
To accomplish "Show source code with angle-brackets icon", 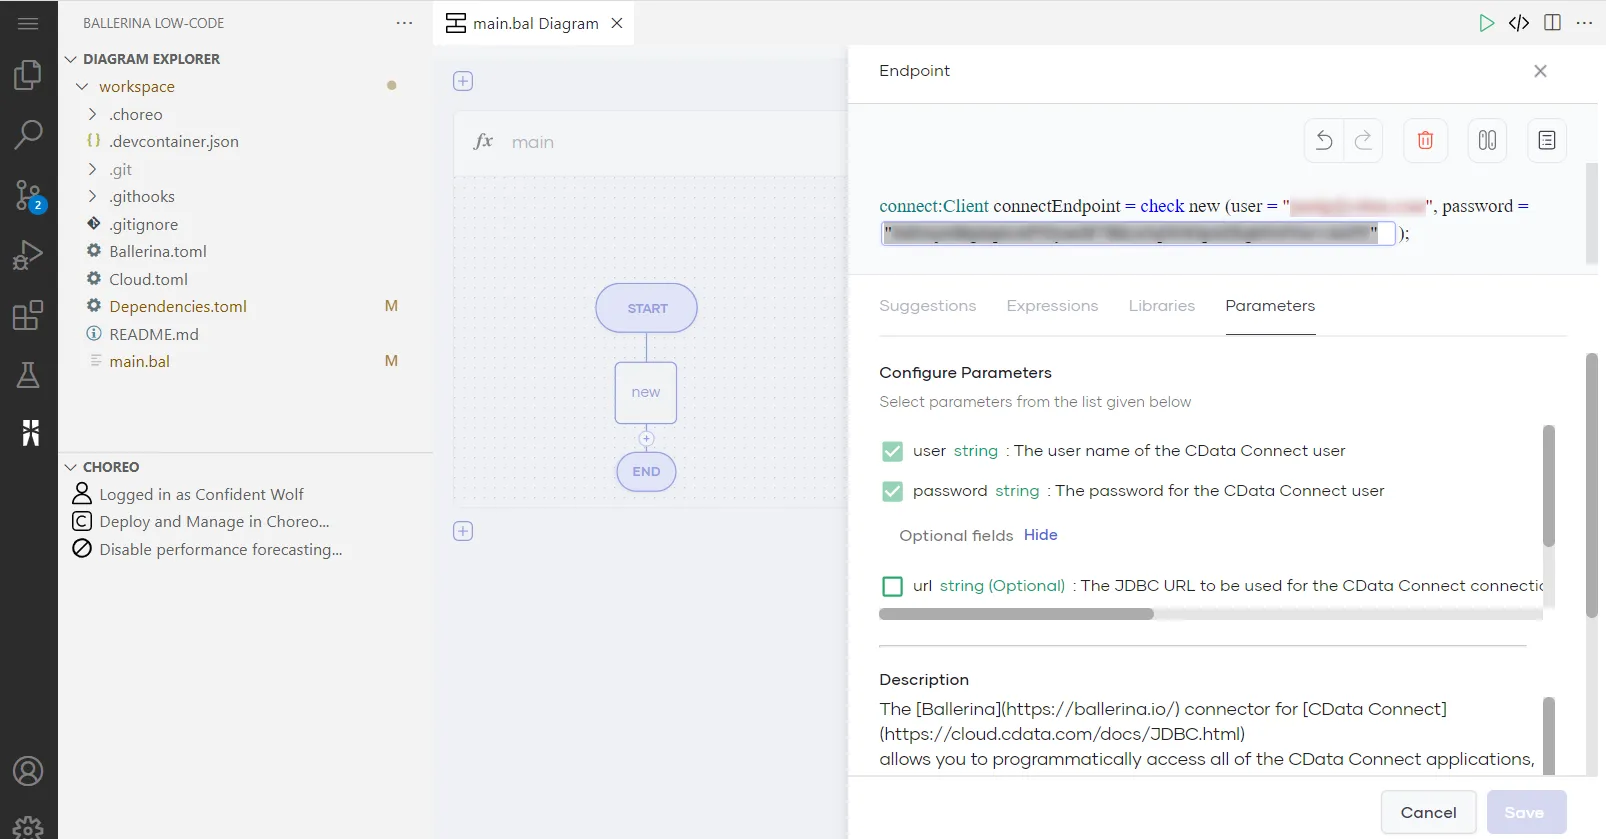I will tap(1519, 23).
